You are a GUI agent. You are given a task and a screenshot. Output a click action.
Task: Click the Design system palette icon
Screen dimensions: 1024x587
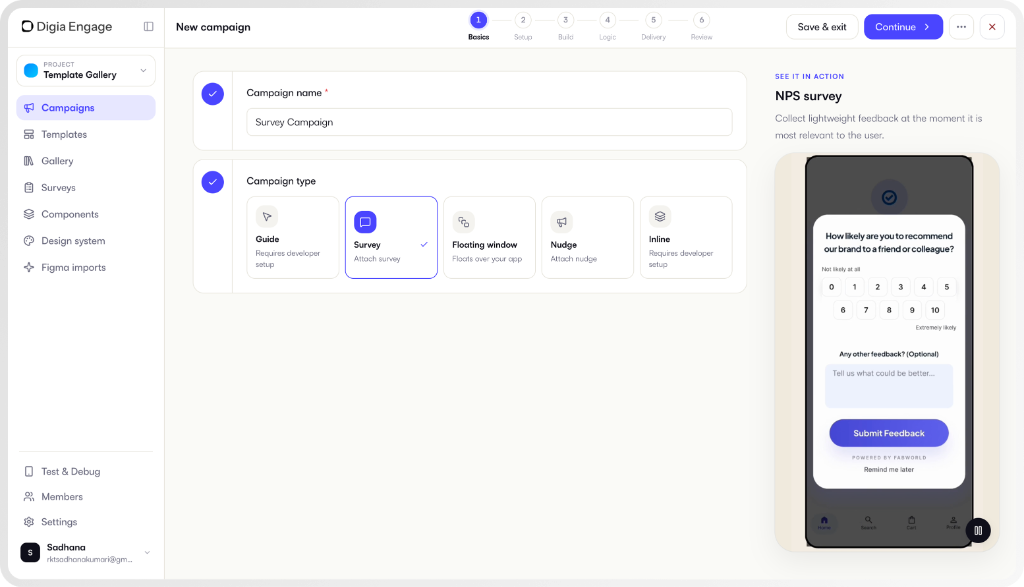pyautogui.click(x=29, y=241)
